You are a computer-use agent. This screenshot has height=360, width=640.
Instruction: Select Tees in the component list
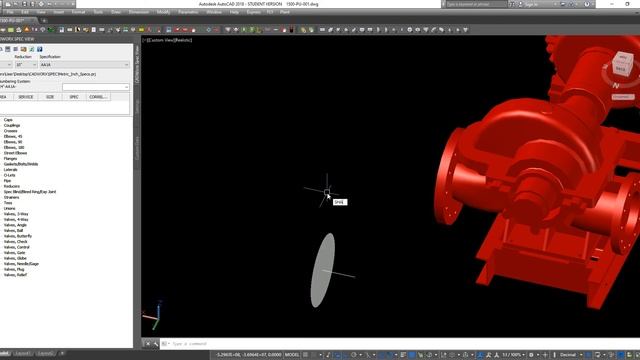(8, 203)
